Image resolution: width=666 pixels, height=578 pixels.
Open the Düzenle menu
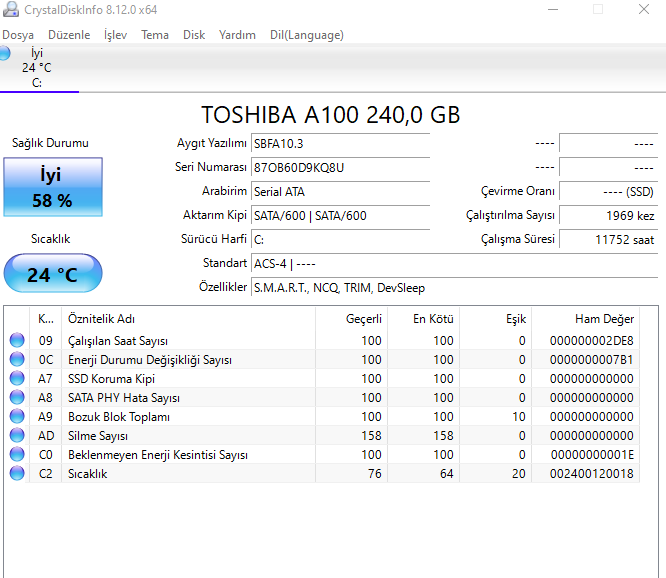tap(69, 35)
